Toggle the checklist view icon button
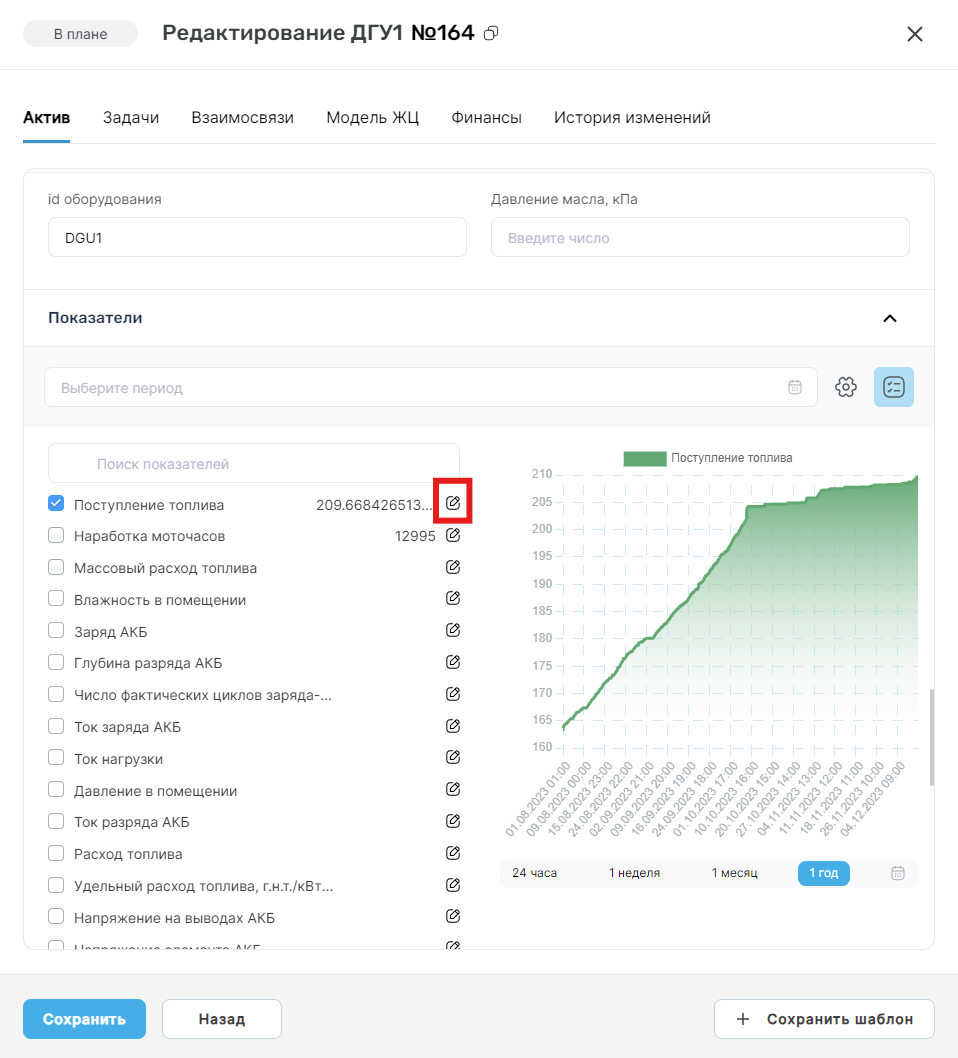 point(894,387)
